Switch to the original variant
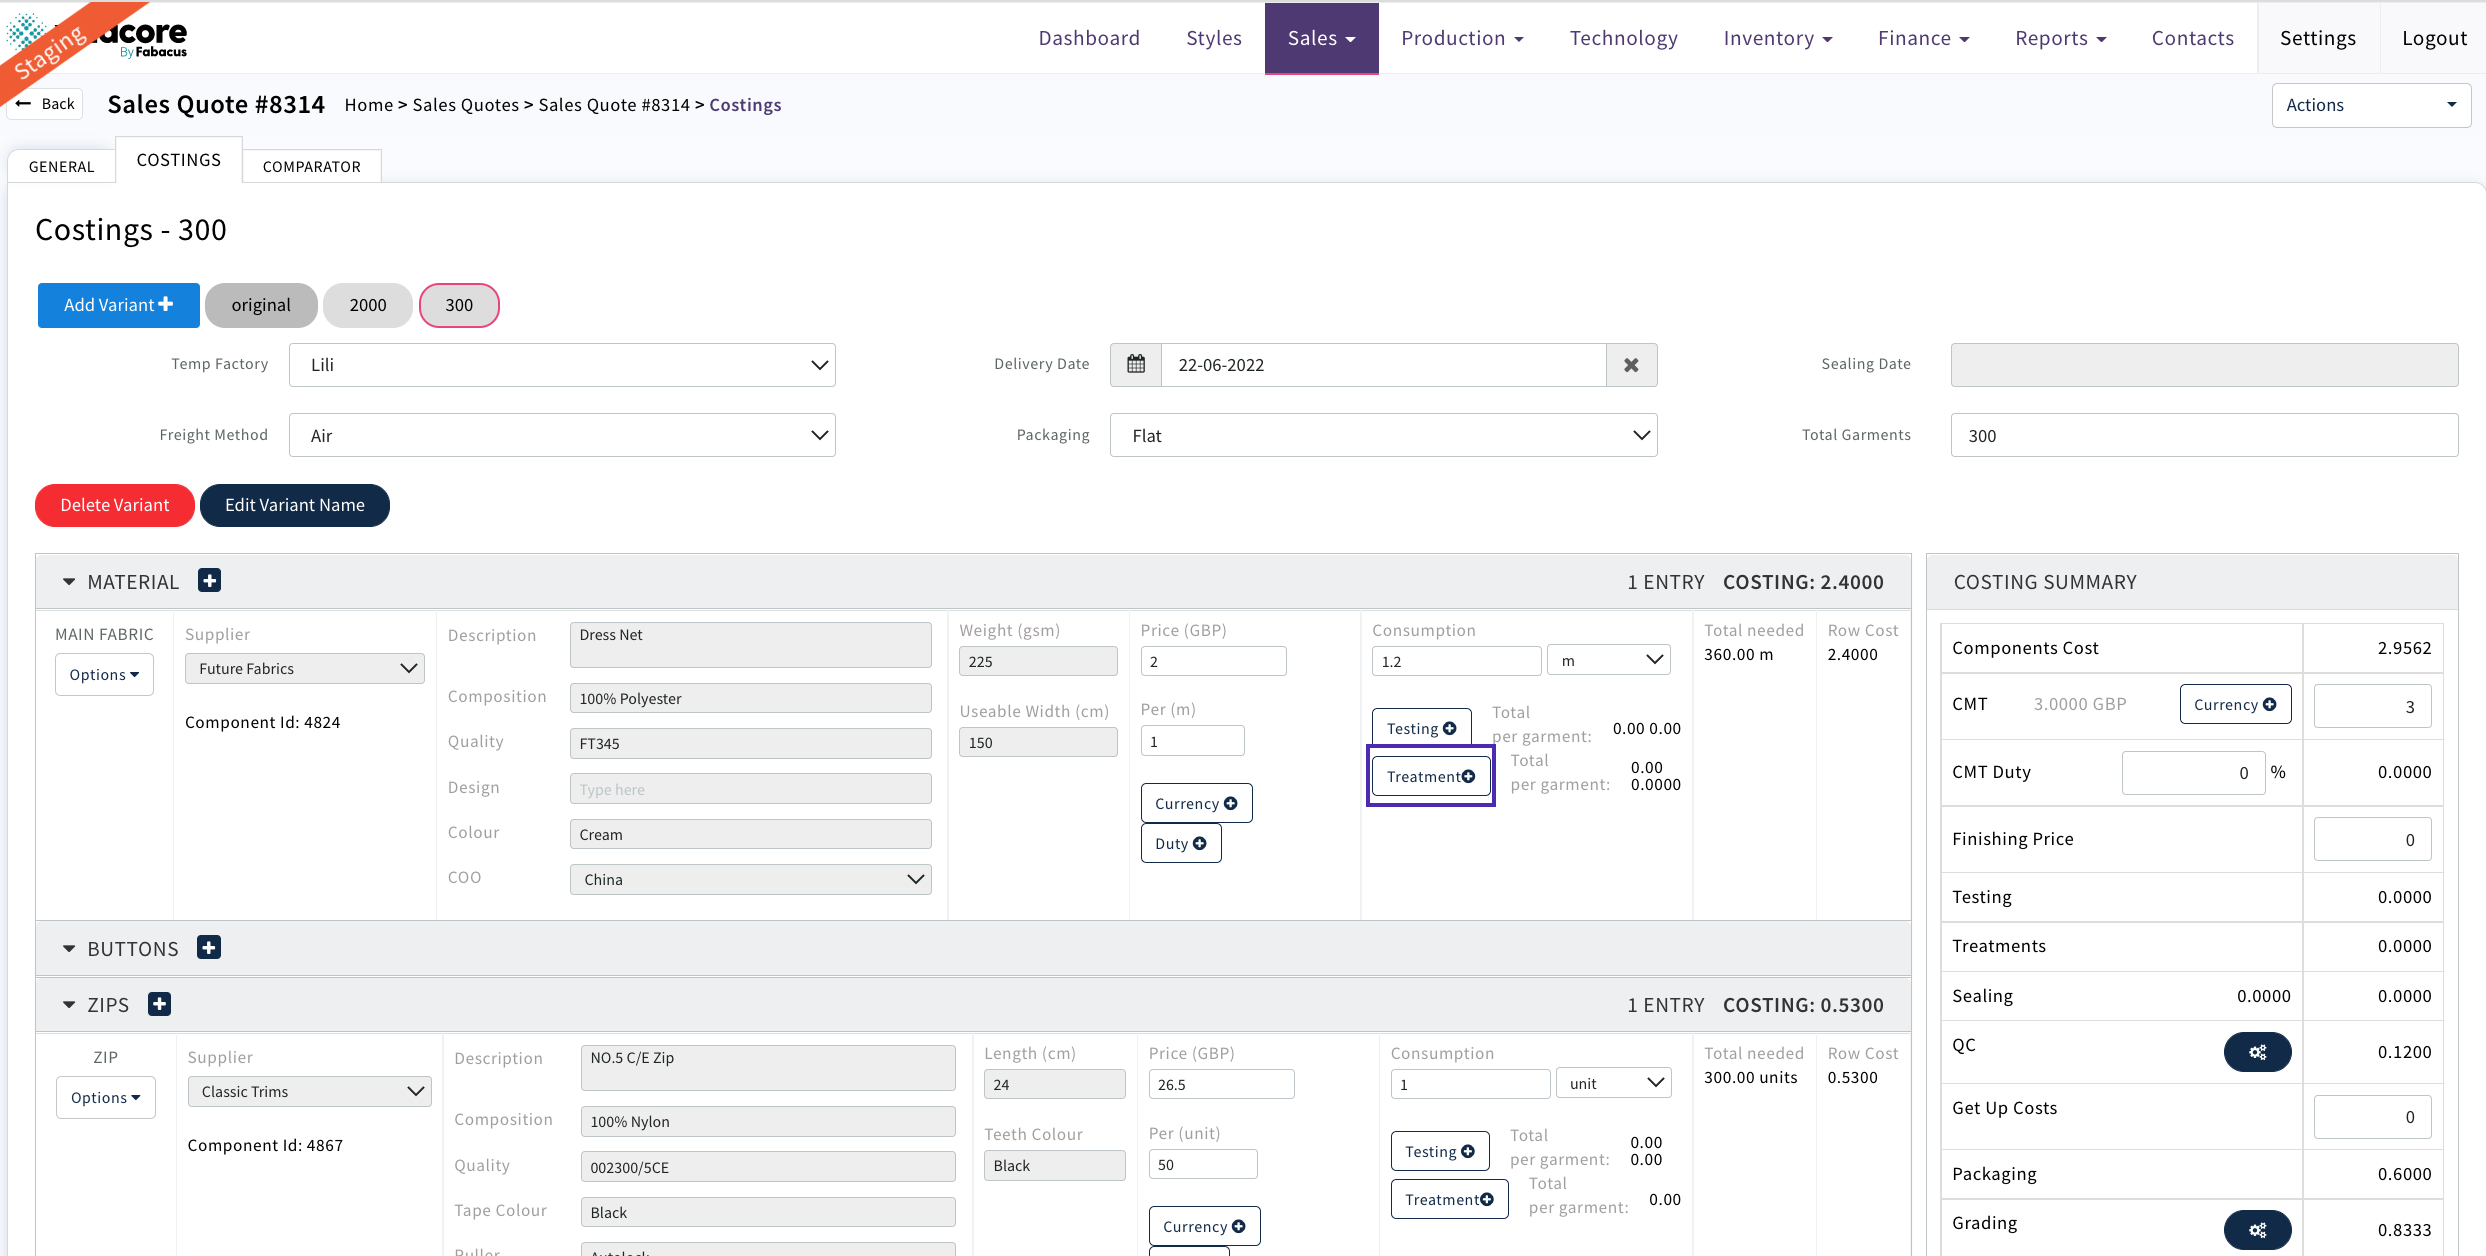Screen dimensions: 2486x1256 (x=261, y=305)
